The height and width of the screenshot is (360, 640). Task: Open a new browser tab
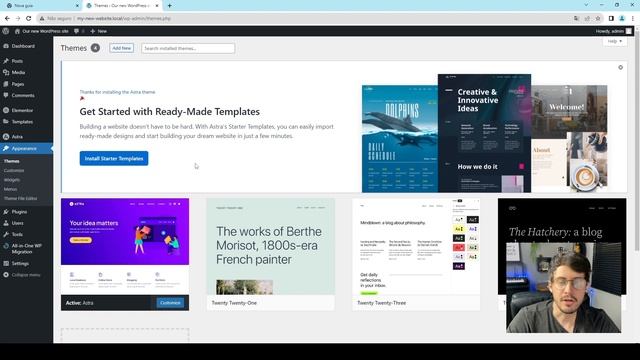coord(169,6)
